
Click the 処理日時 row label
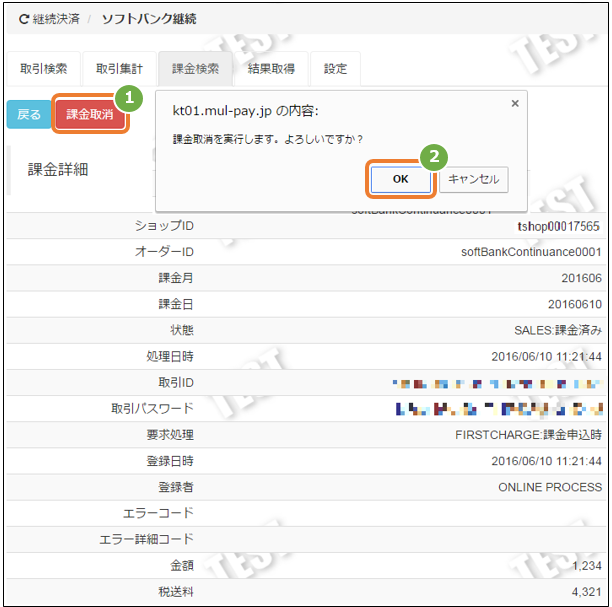pyautogui.click(x=170, y=356)
